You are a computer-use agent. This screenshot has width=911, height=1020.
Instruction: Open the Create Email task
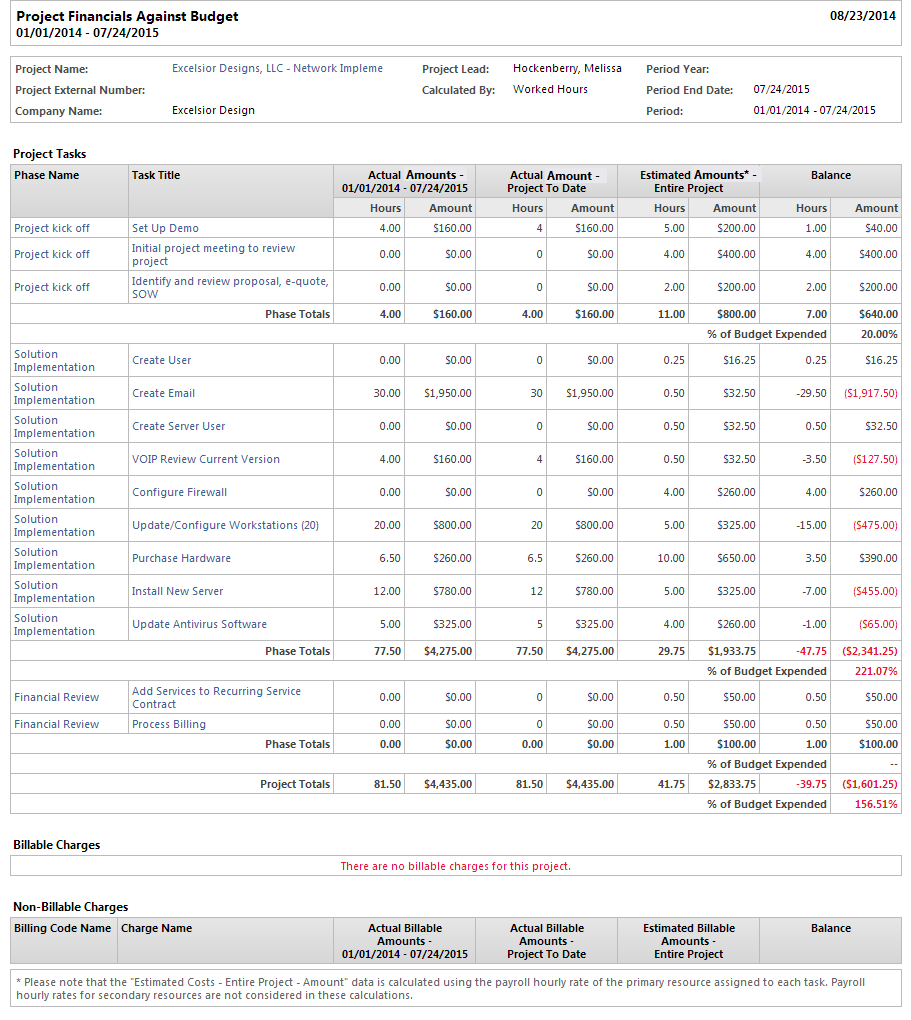163,393
